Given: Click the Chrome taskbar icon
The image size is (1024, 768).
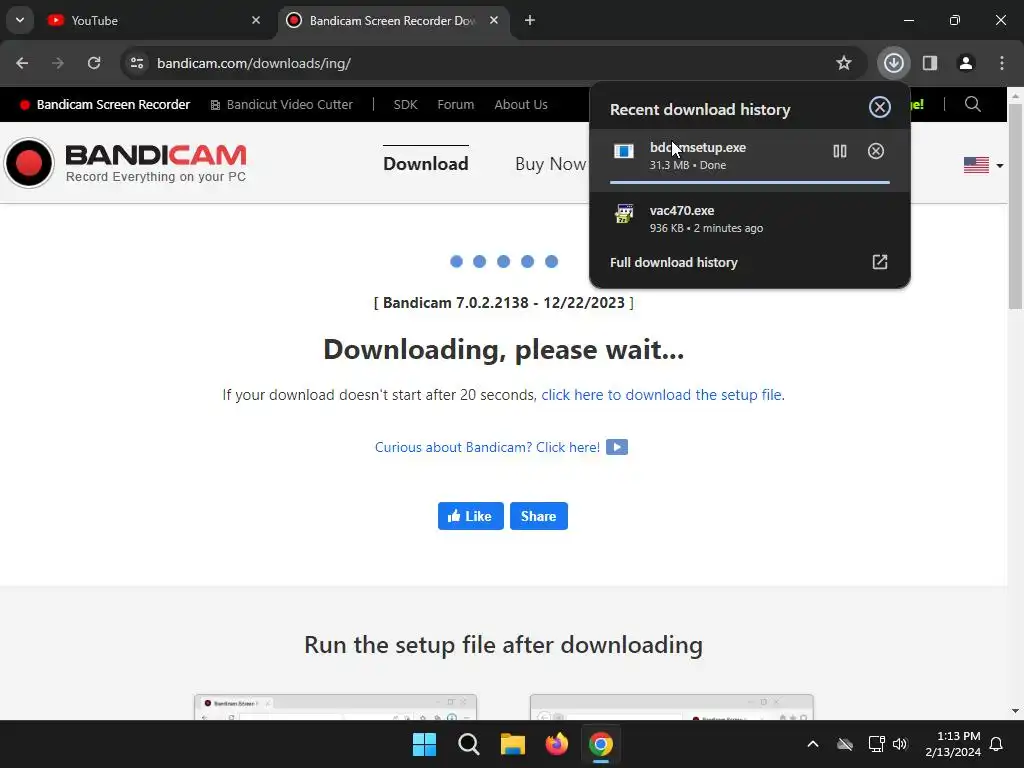Looking at the screenshot, I should (x=601, y=744).
